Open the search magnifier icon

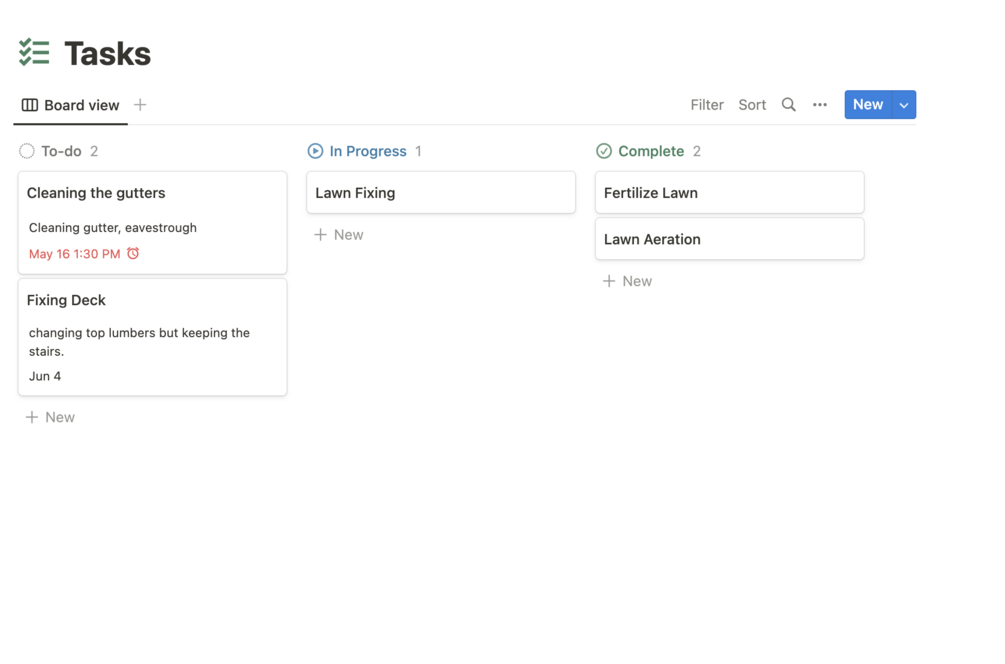(x=788, y=105)
